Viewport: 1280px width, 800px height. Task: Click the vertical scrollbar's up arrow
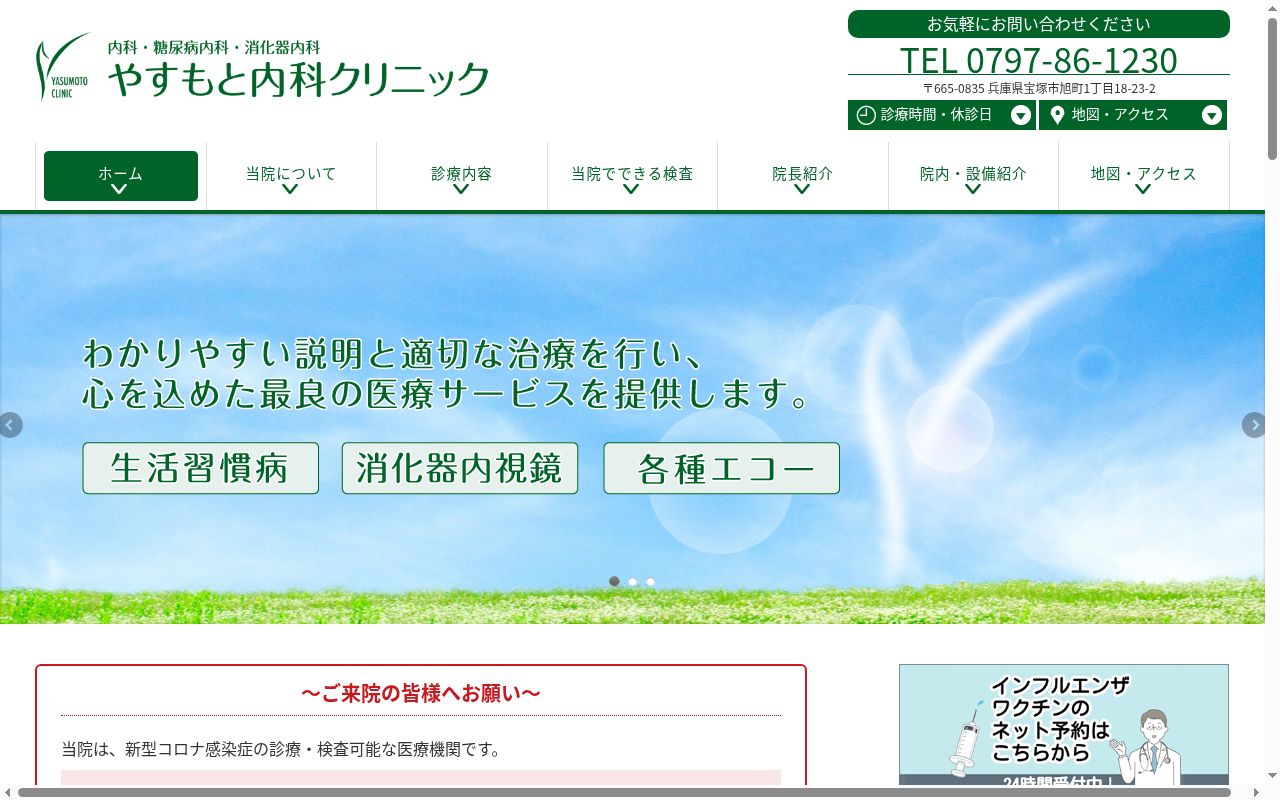coord(1272,7)
